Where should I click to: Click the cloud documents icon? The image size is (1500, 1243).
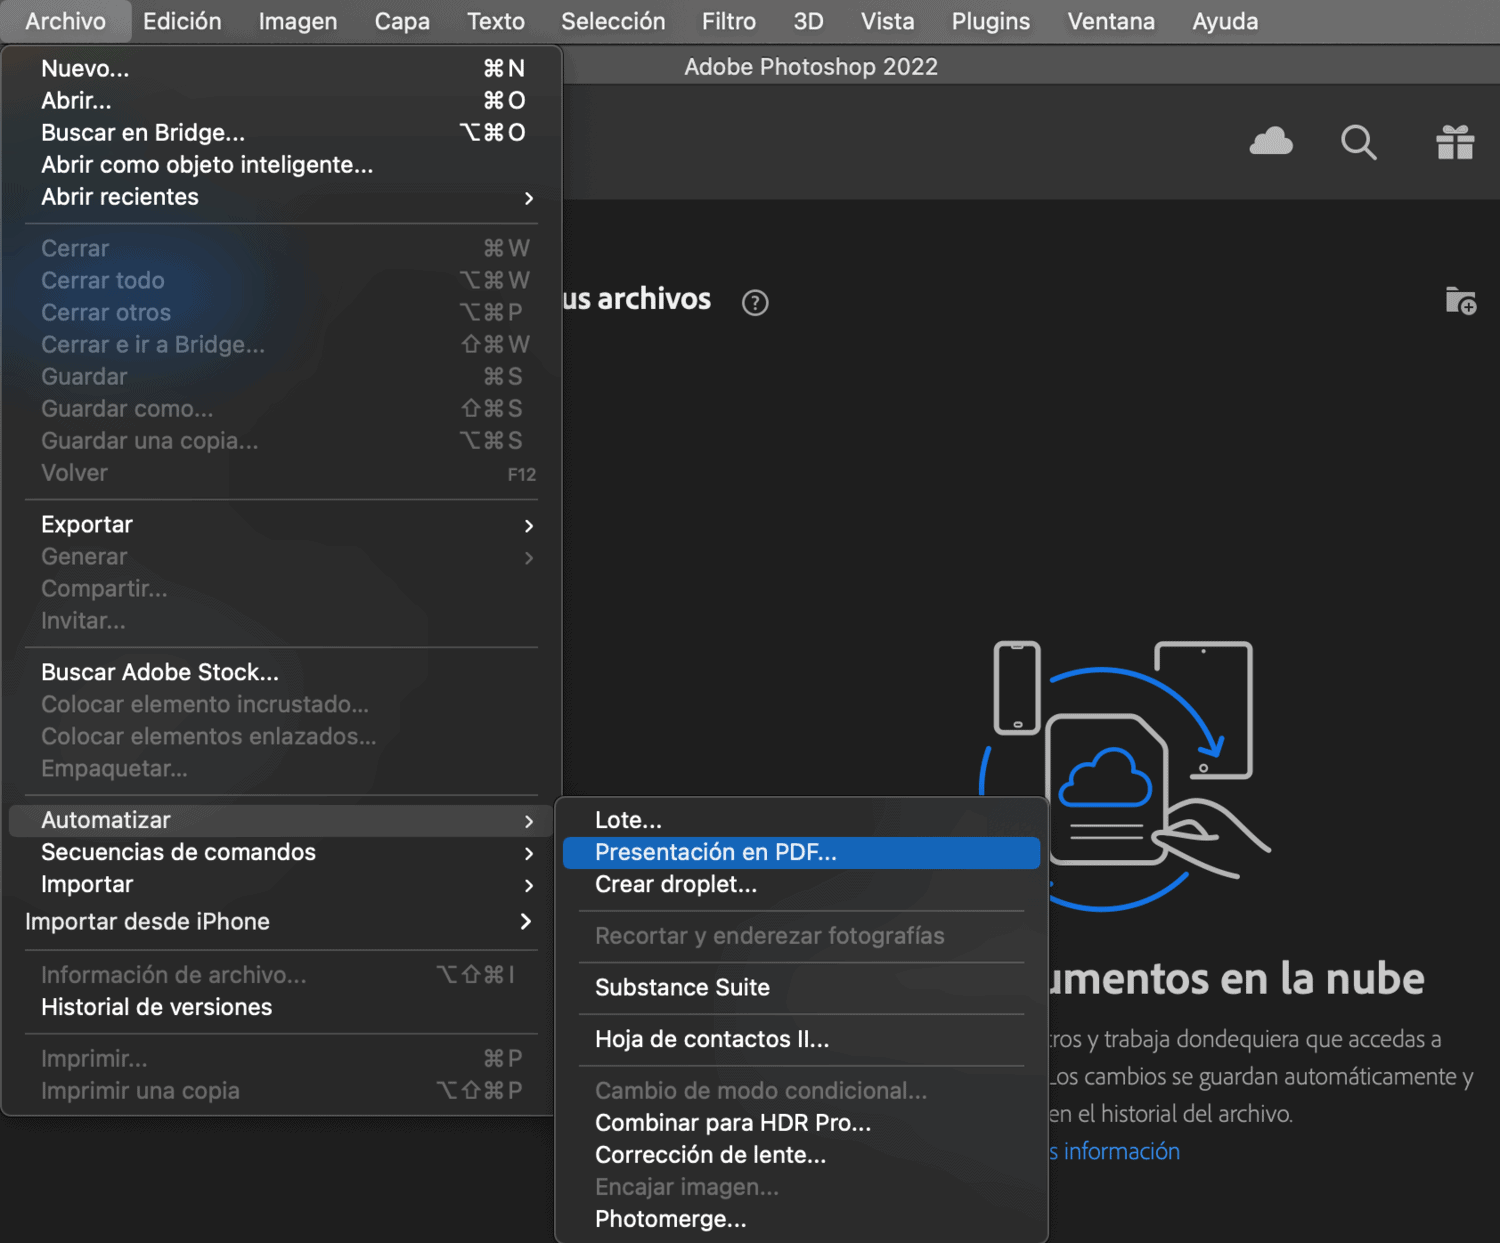click(x=1271, y=142)
